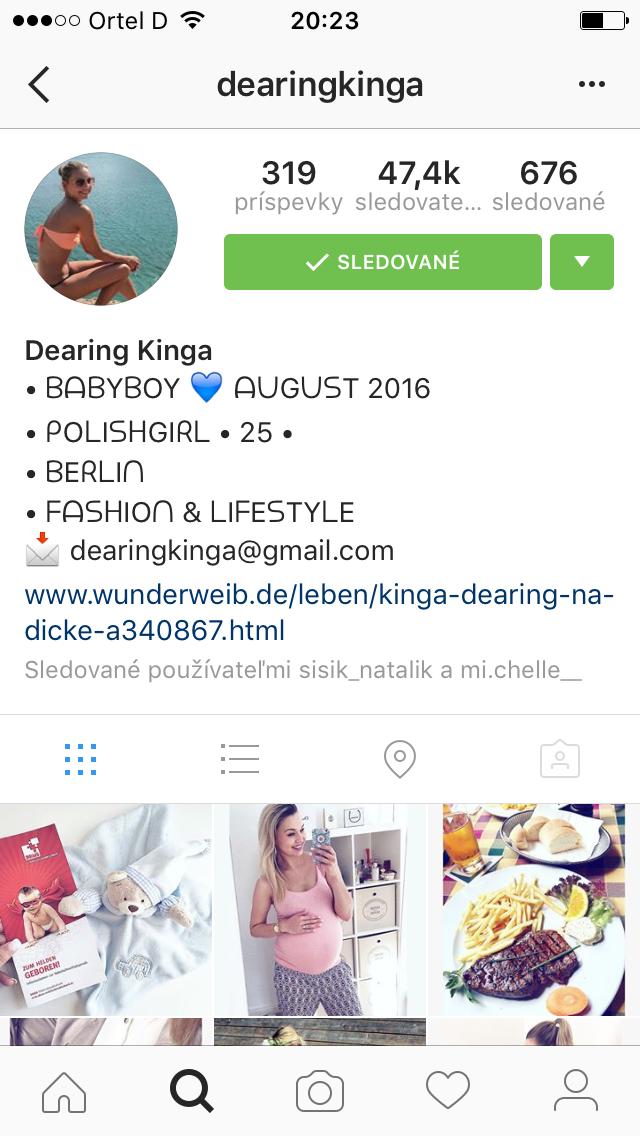
Task: Open the round profile picture
Action: [x=101, y=229]
